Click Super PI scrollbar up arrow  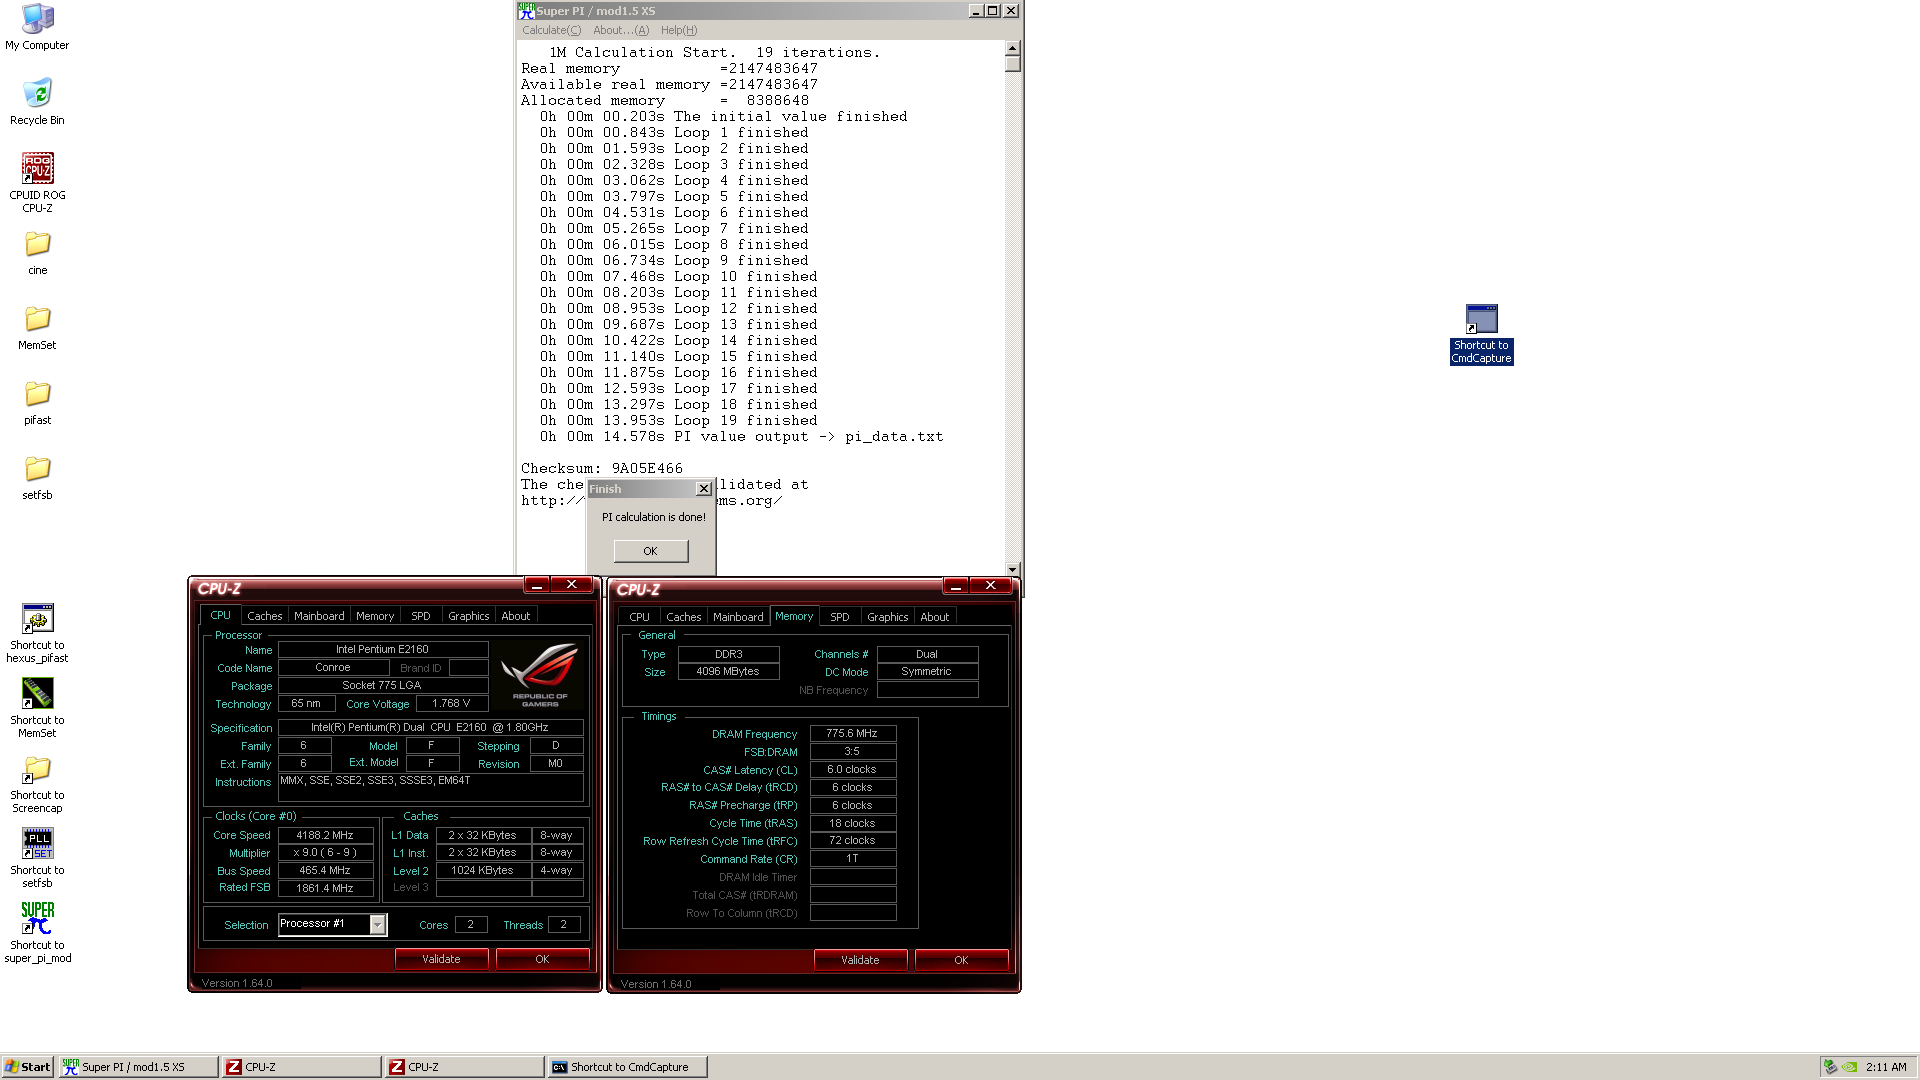point(1012,48)
